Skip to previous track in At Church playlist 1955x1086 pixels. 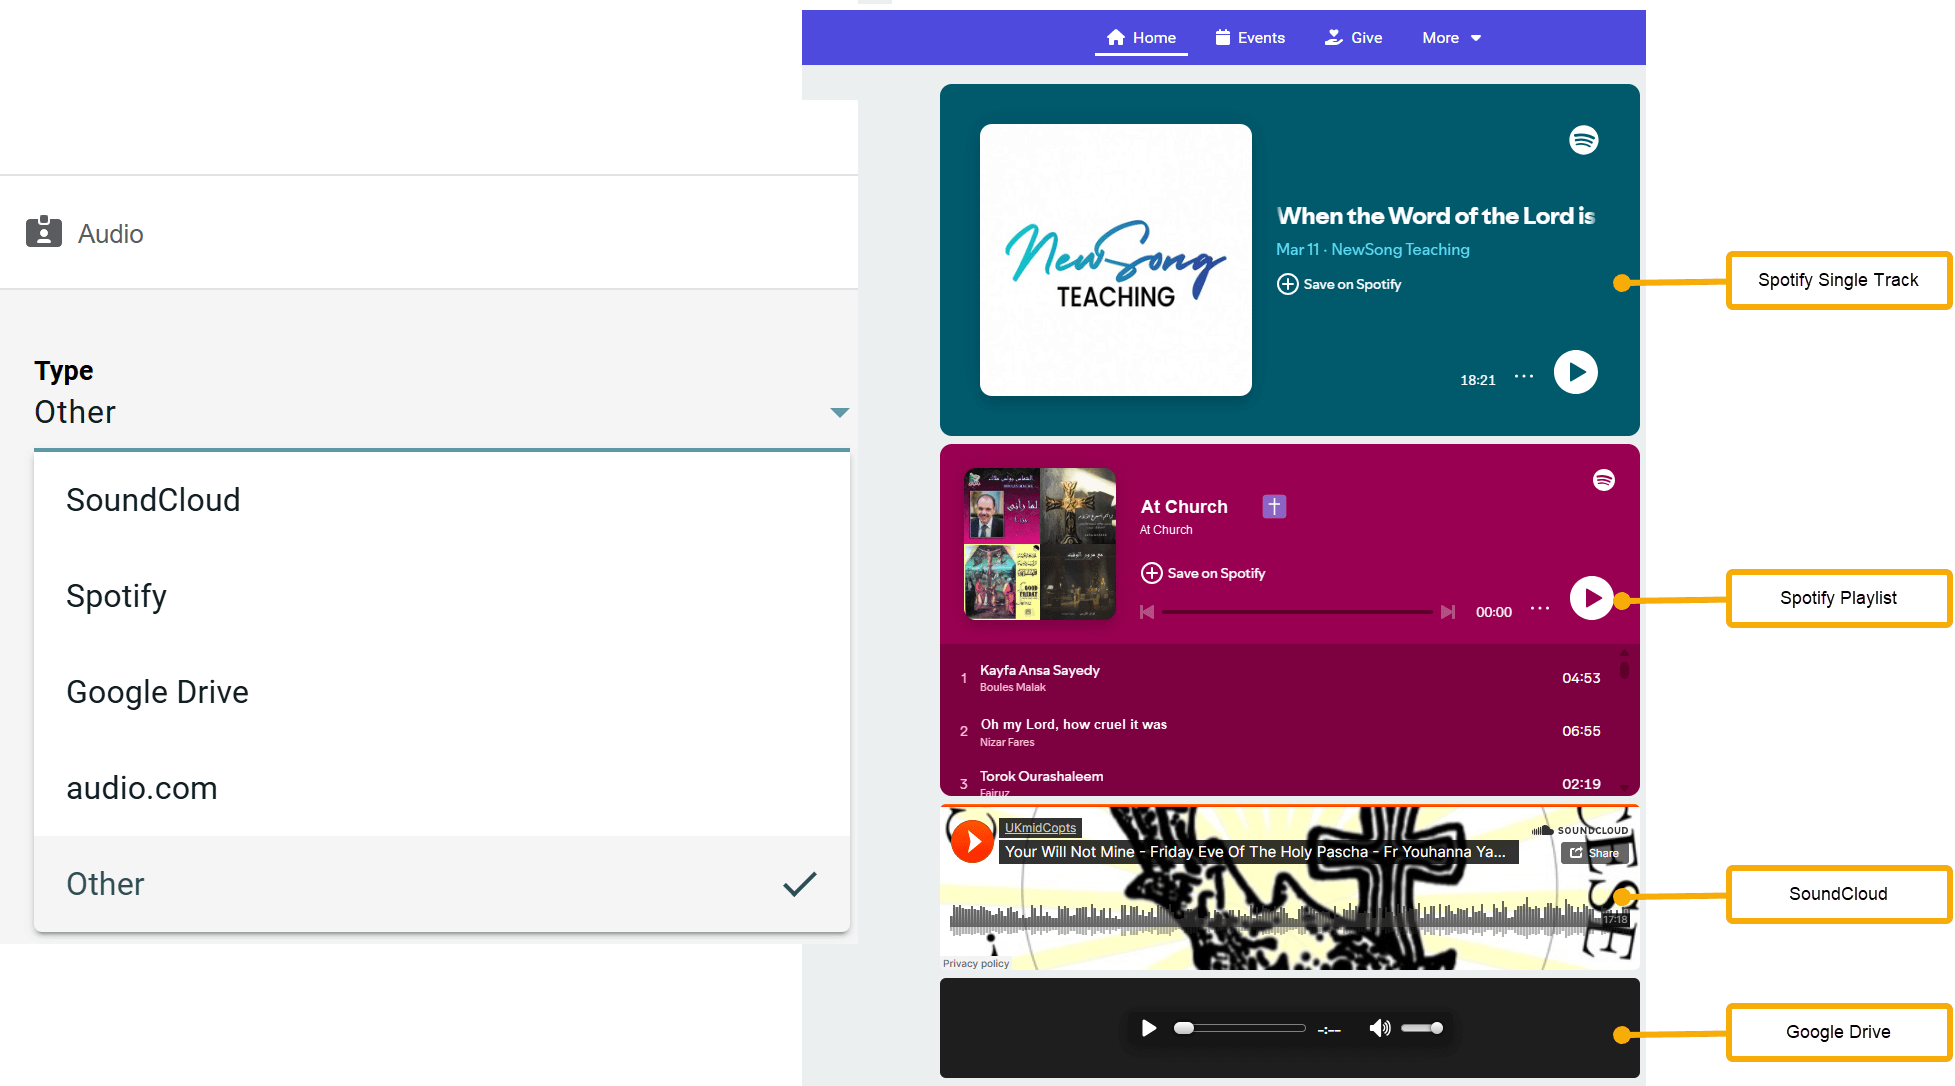(1147, 612)
